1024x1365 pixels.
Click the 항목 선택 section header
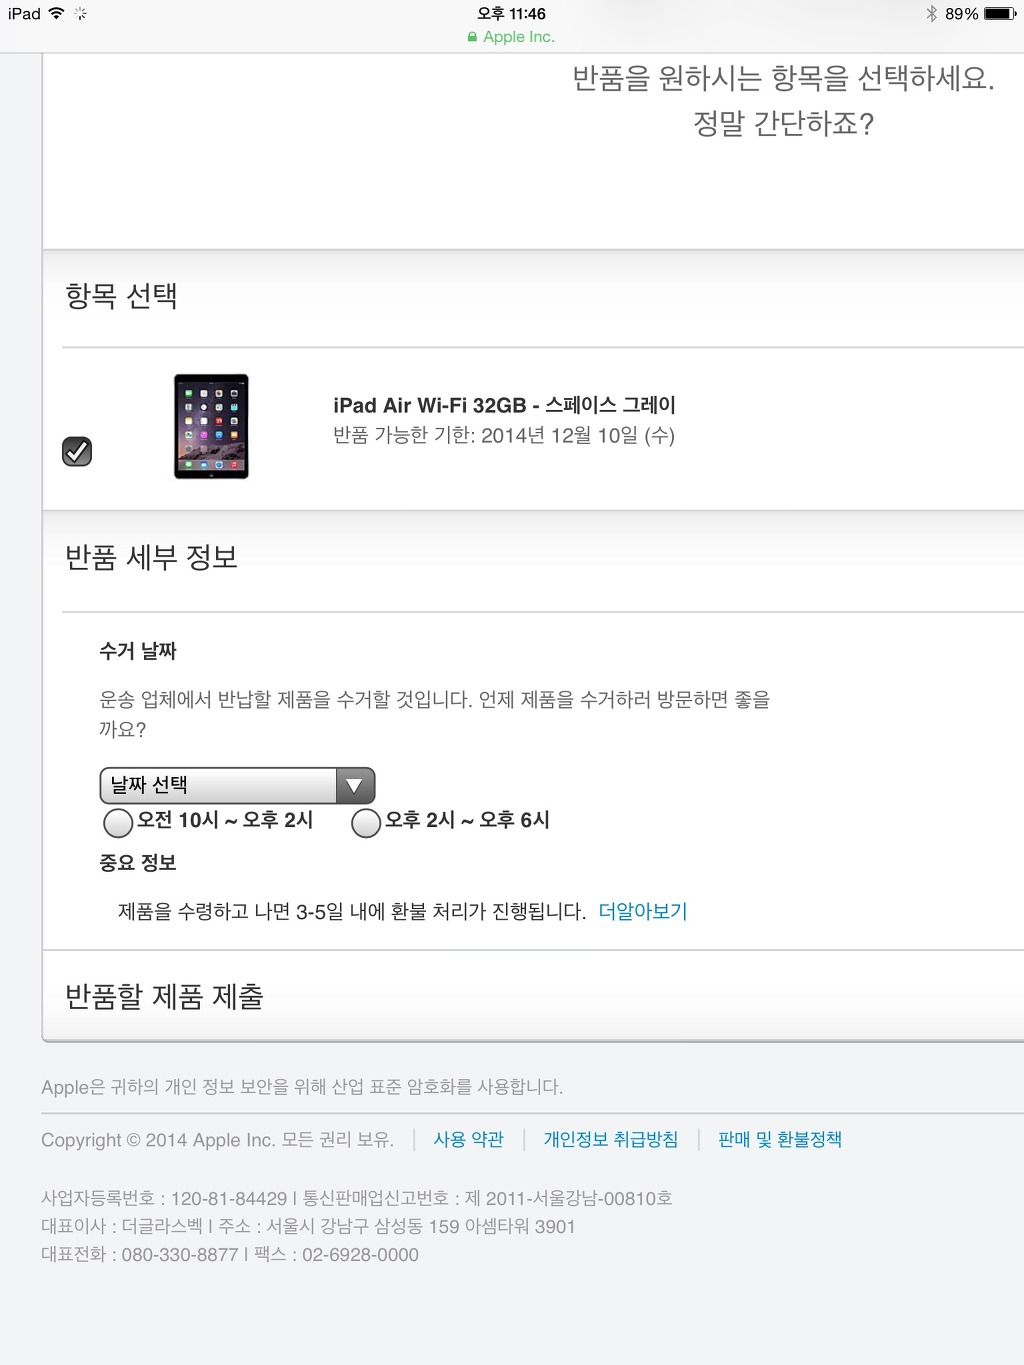tap(121, 296)
